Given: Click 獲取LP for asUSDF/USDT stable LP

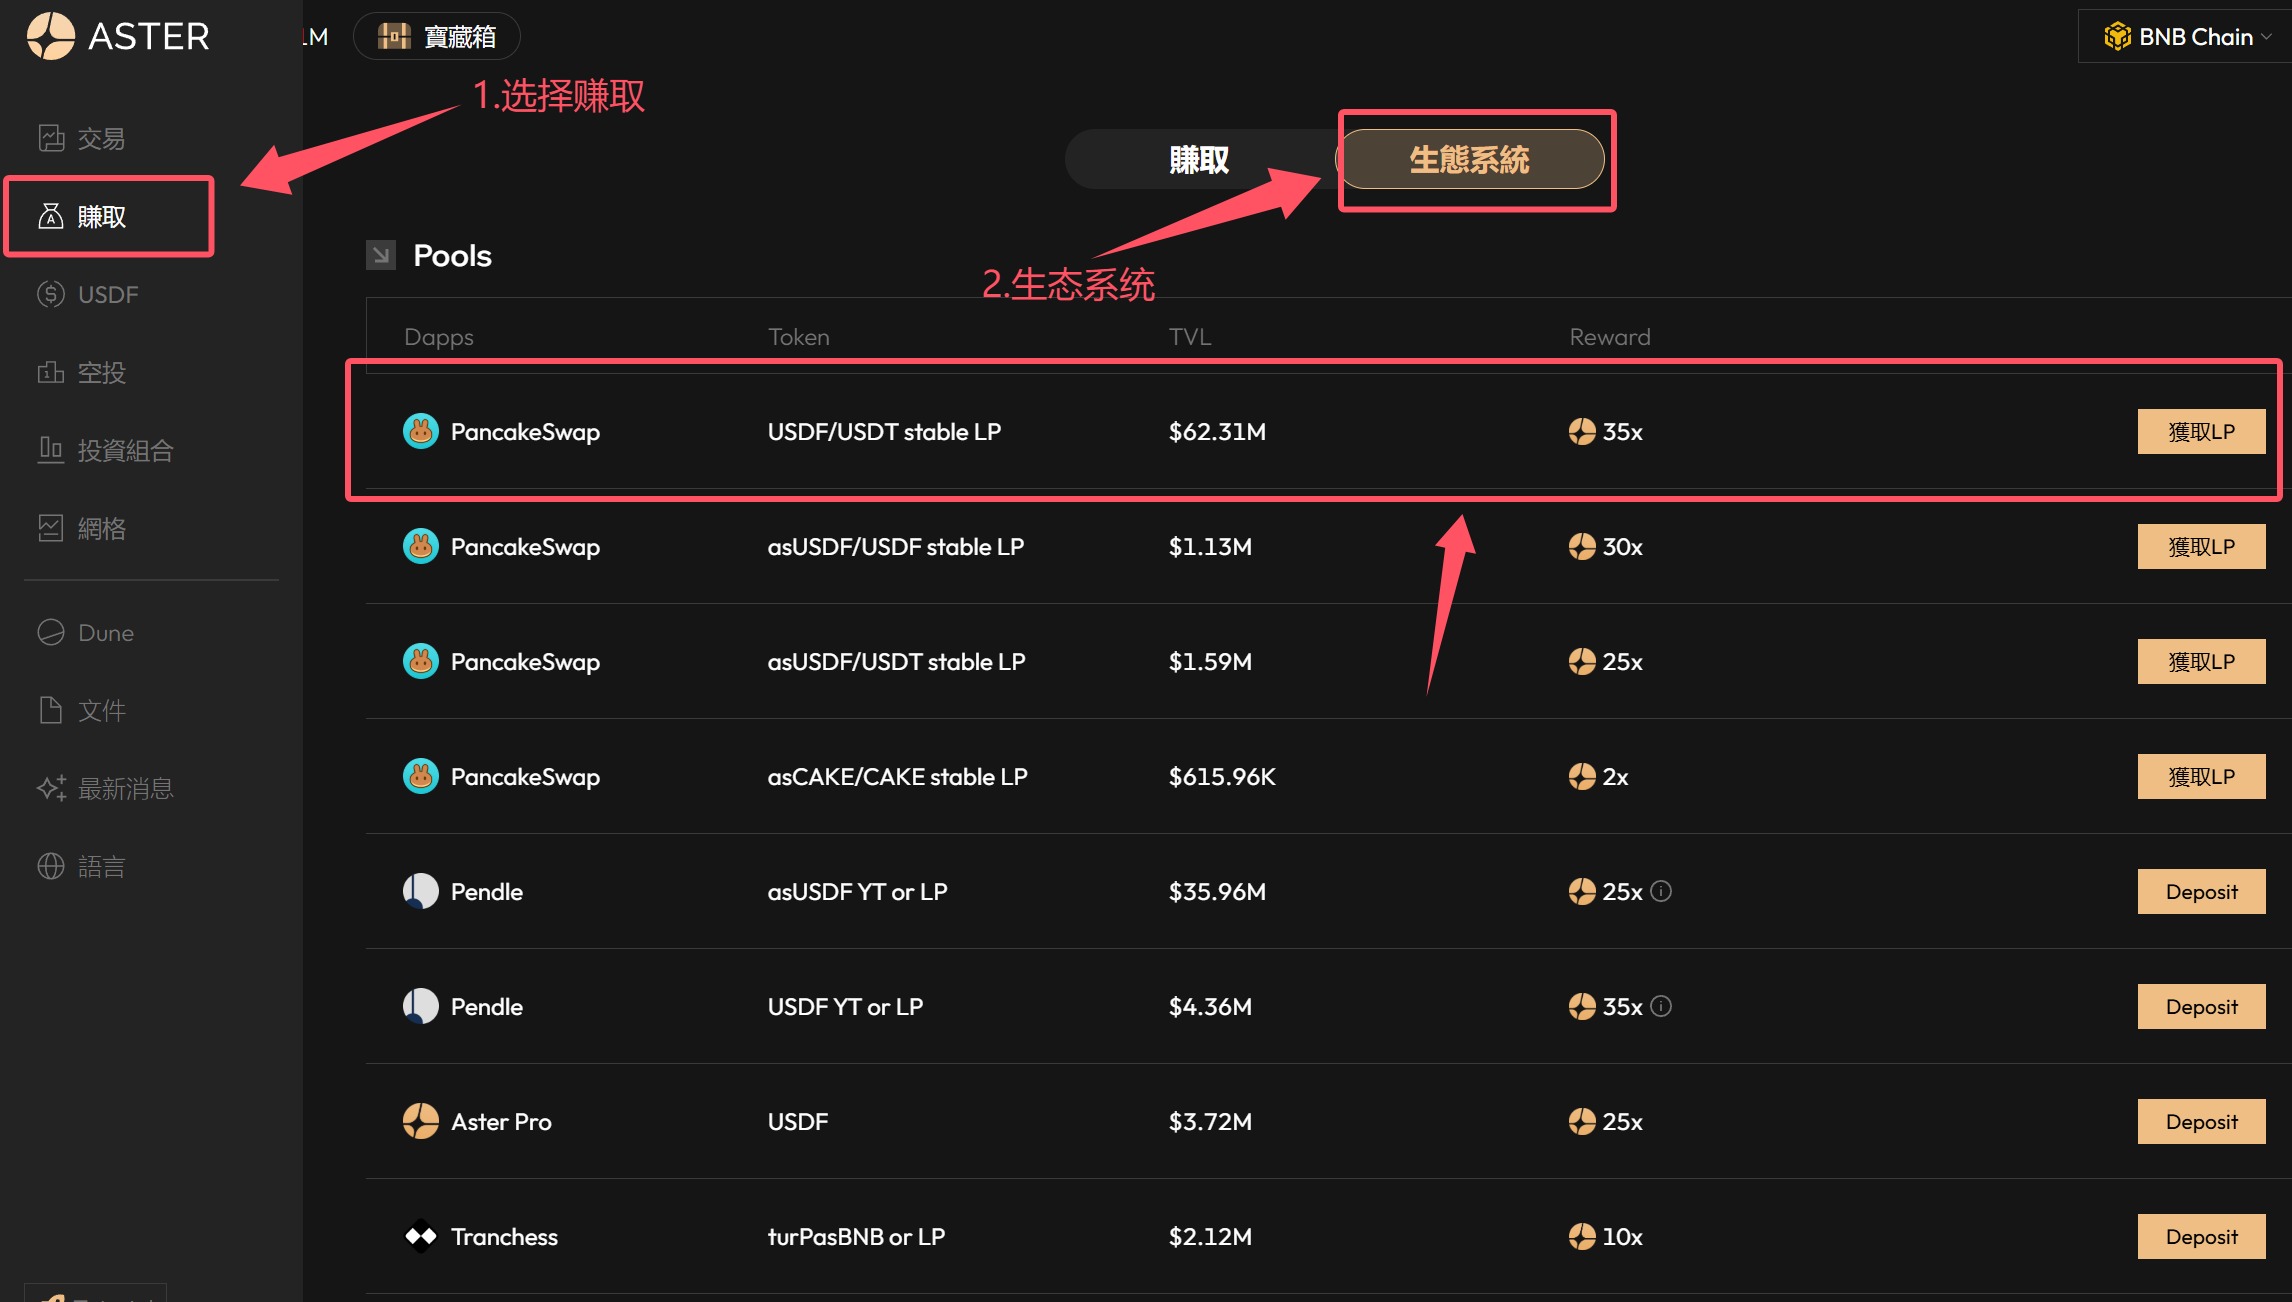Looking at the screenshot, I should (2201, 661).
